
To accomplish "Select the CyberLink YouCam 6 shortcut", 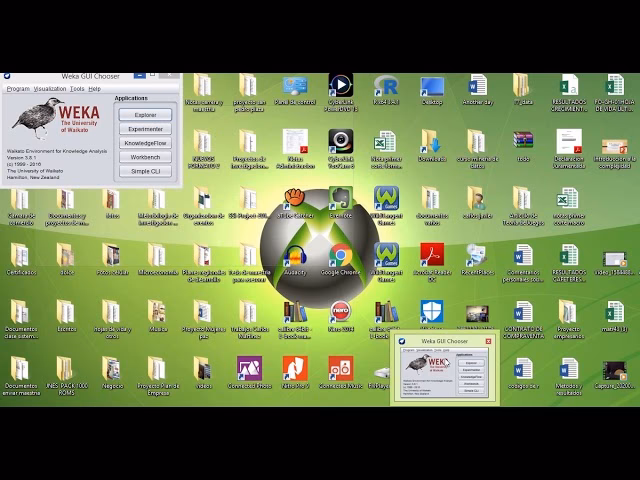I will (x=341, y=149).
